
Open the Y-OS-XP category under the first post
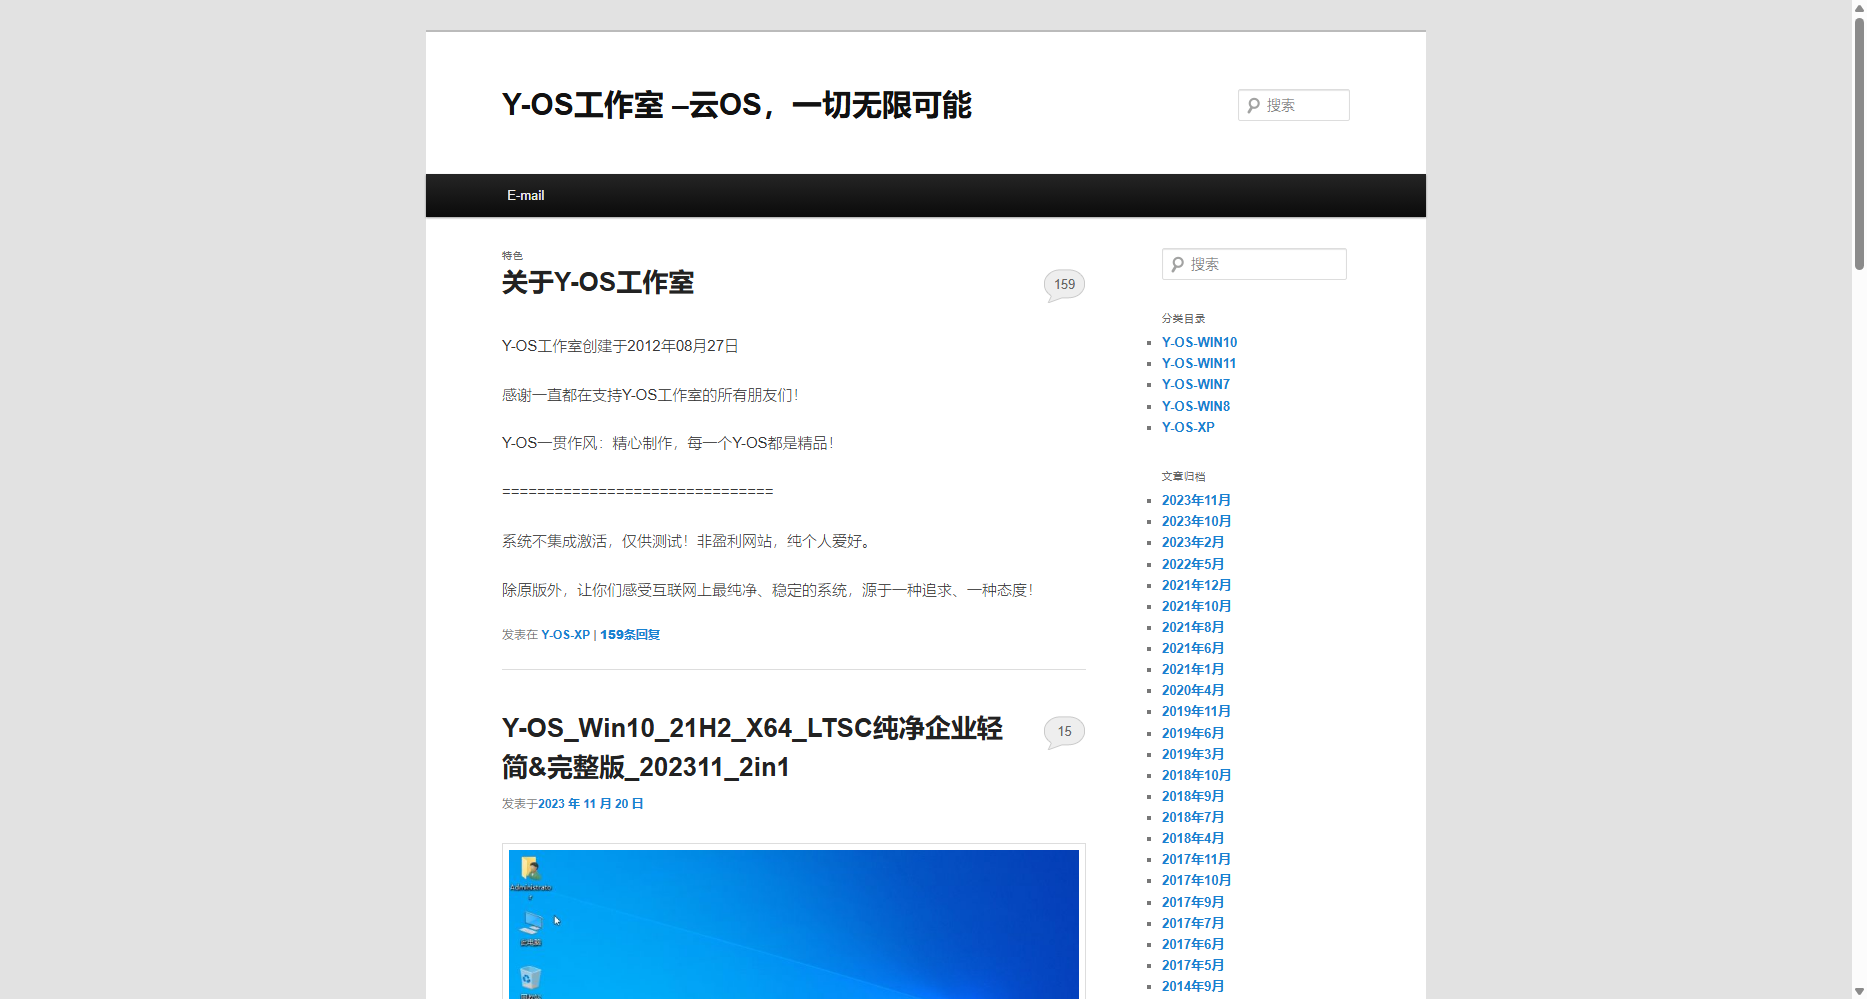coord(566,635)
